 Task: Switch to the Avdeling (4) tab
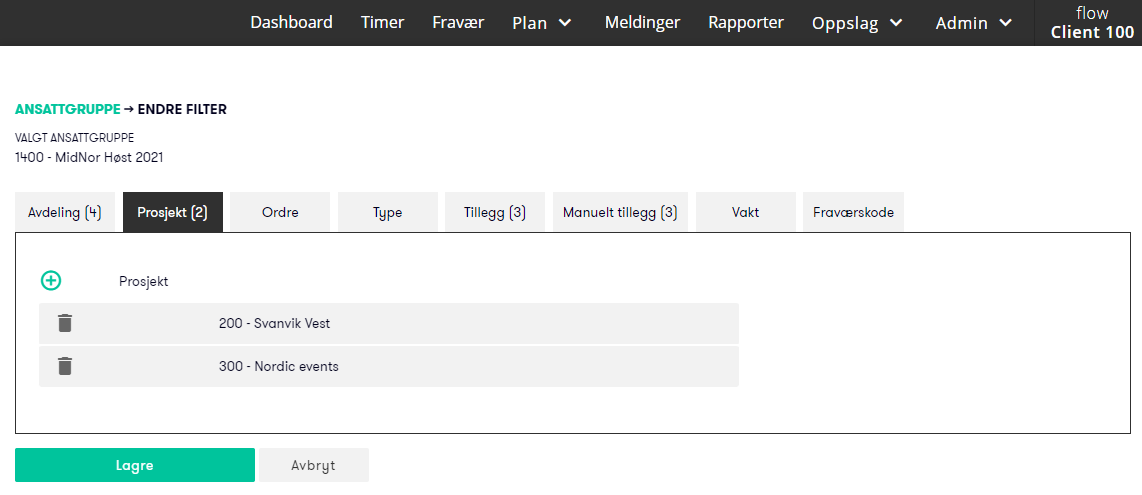[65, 213]
